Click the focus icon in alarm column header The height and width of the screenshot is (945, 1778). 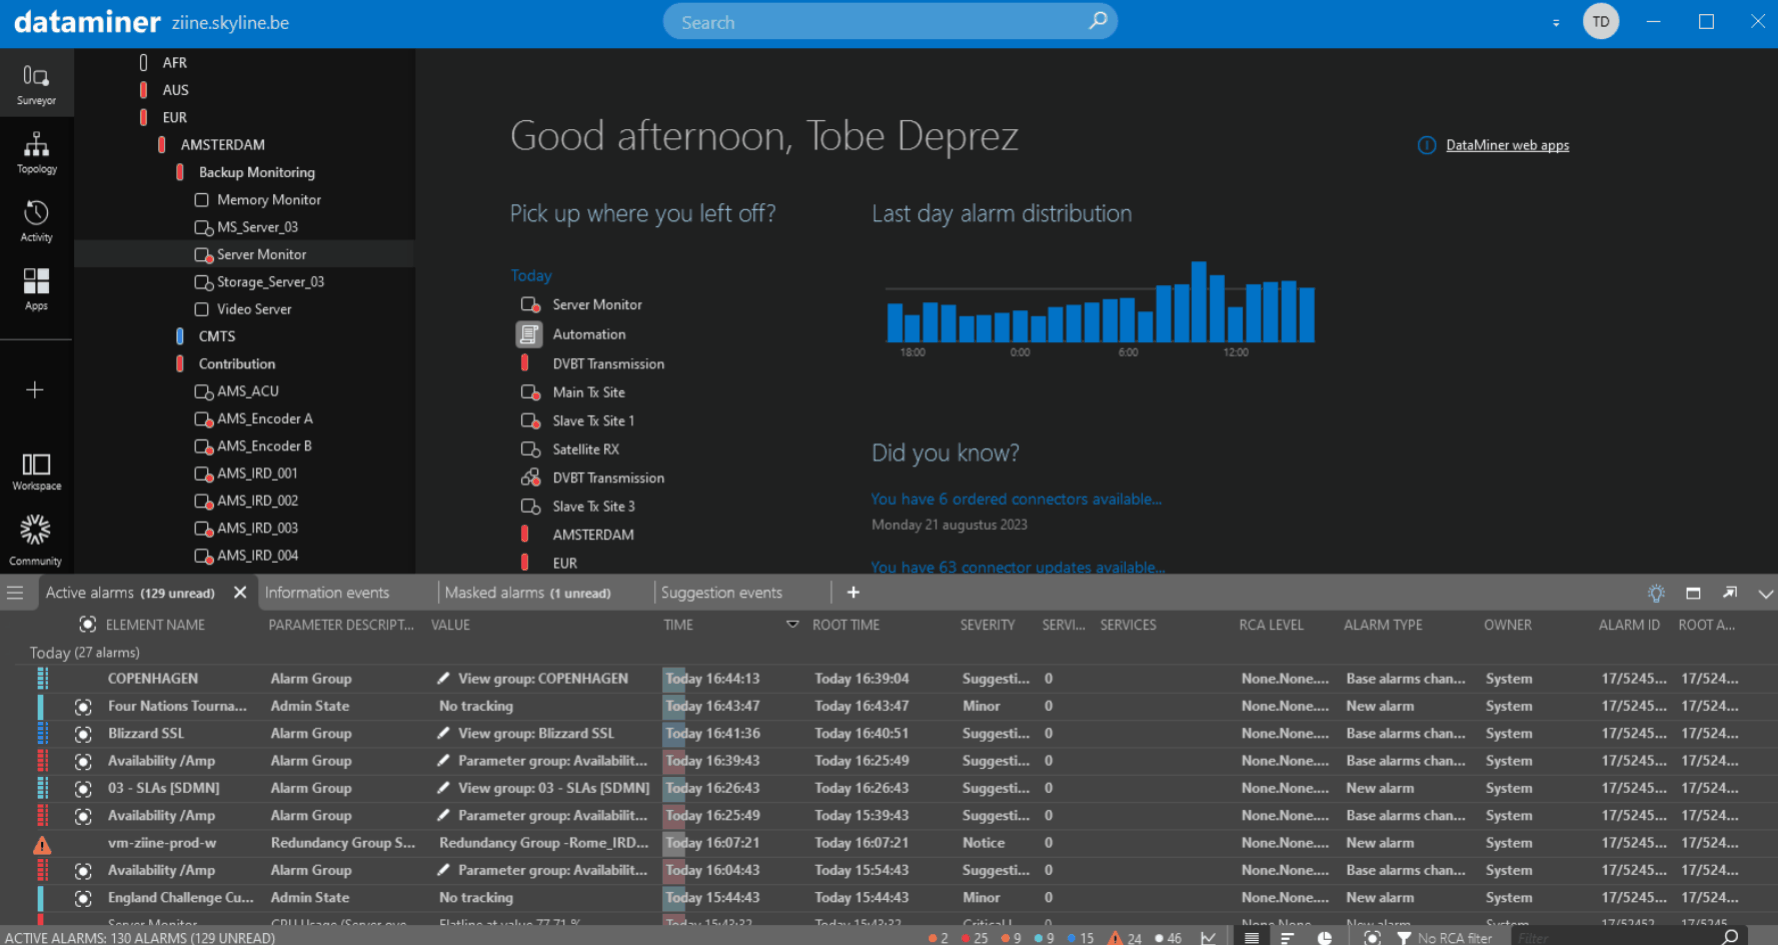[88, 624]
